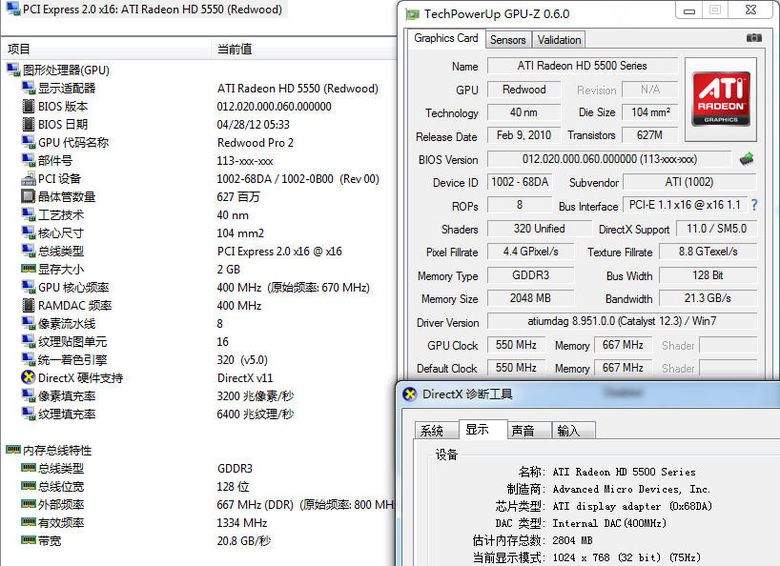Click the icon beside 总线类型 under 图形处理器
Viewport: 780px width, 566px height.
(28, 251)
